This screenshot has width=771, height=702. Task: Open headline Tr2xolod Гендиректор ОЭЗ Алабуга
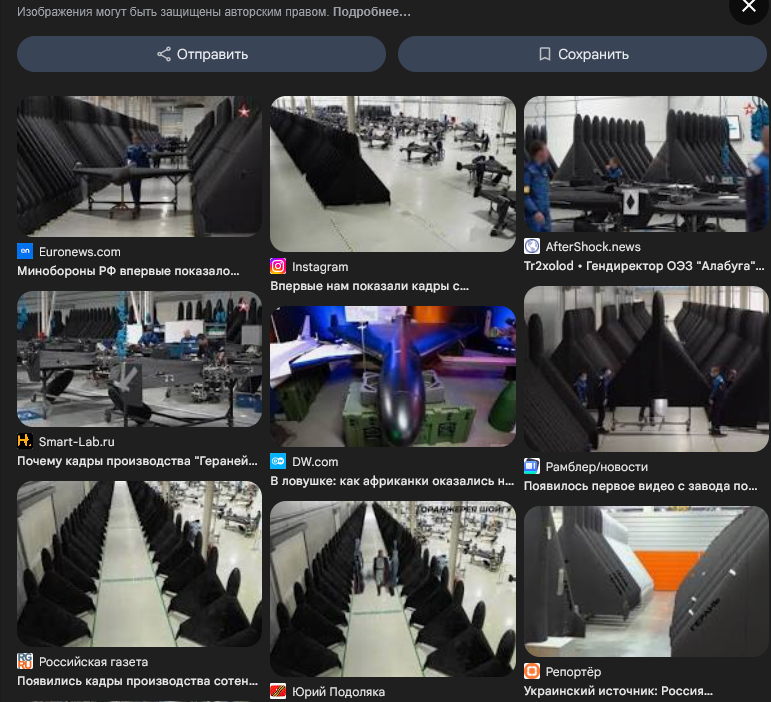pyautogui.click(x=644, y=266)
